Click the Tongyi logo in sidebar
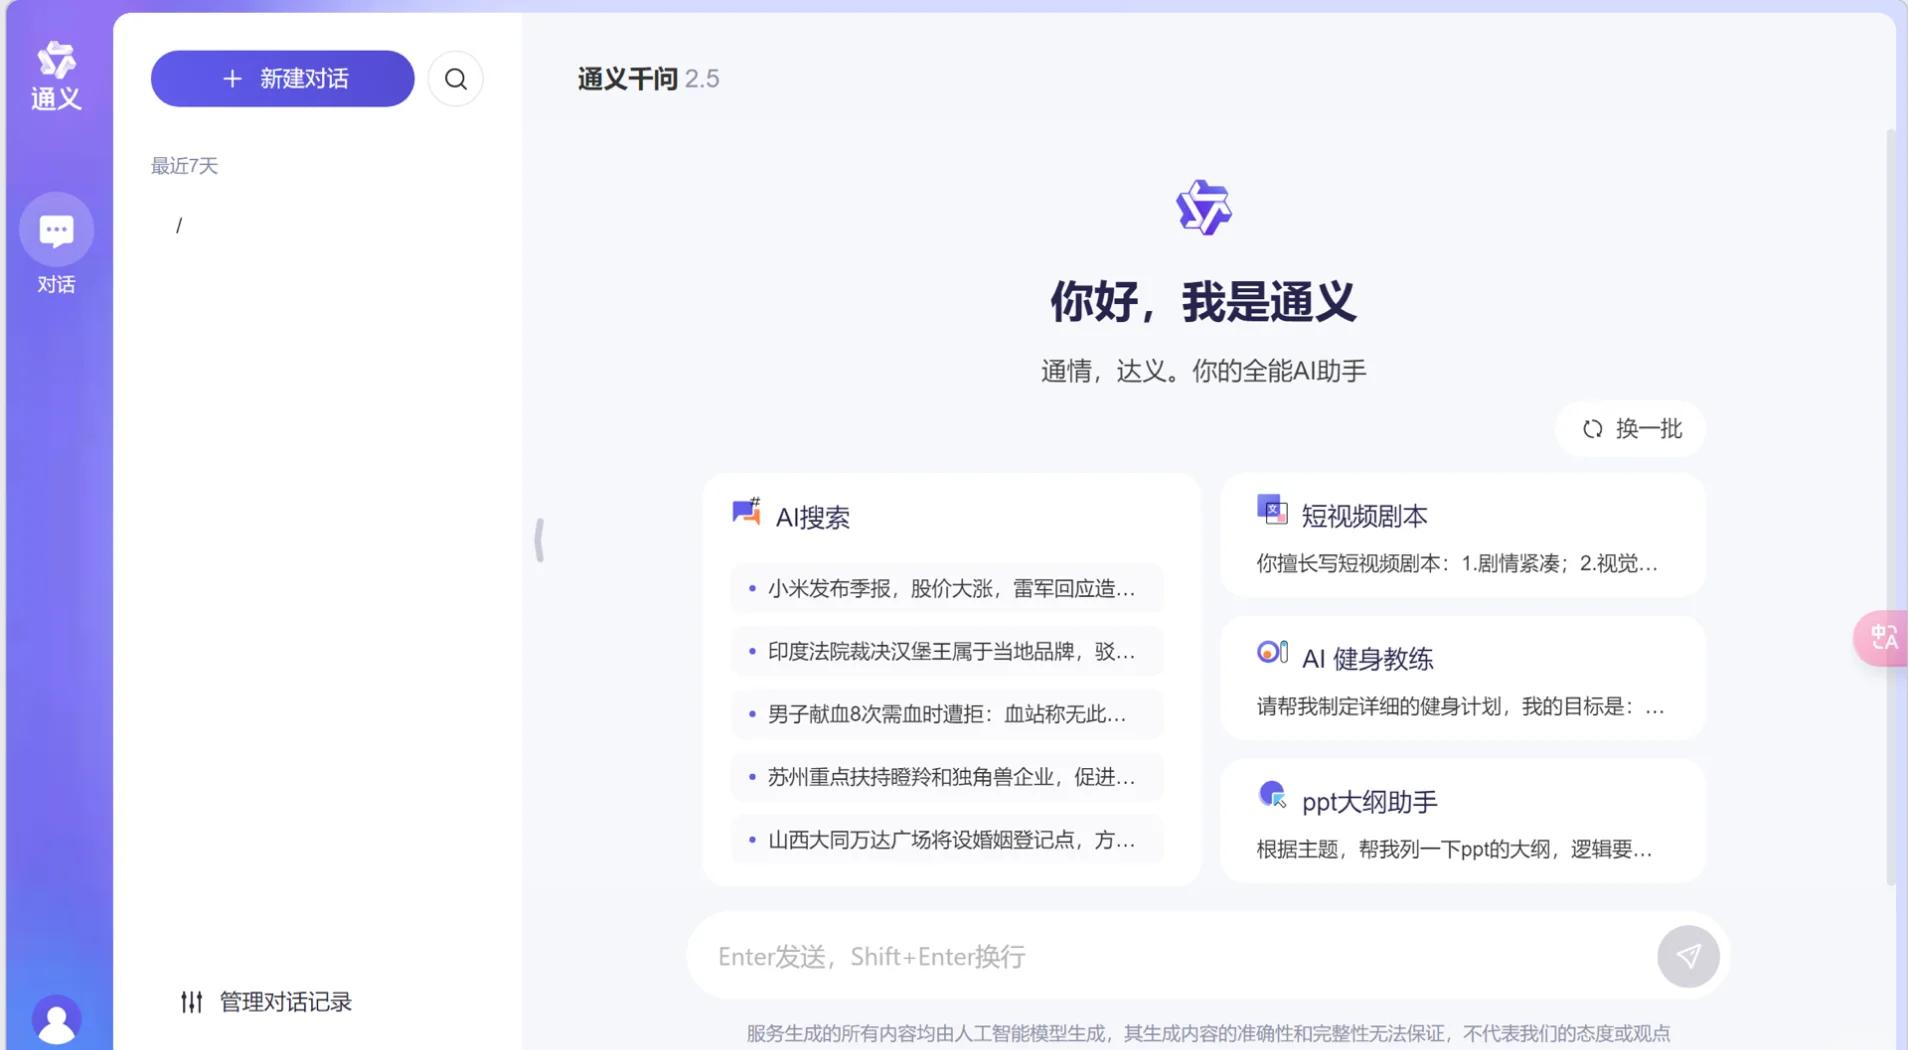 pos(56,76)
